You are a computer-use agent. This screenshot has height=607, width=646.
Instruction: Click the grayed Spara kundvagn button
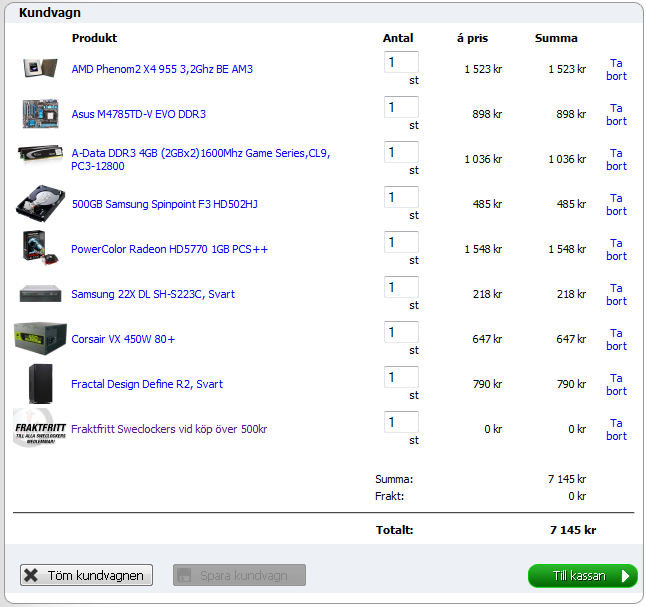tap(239, 575)
